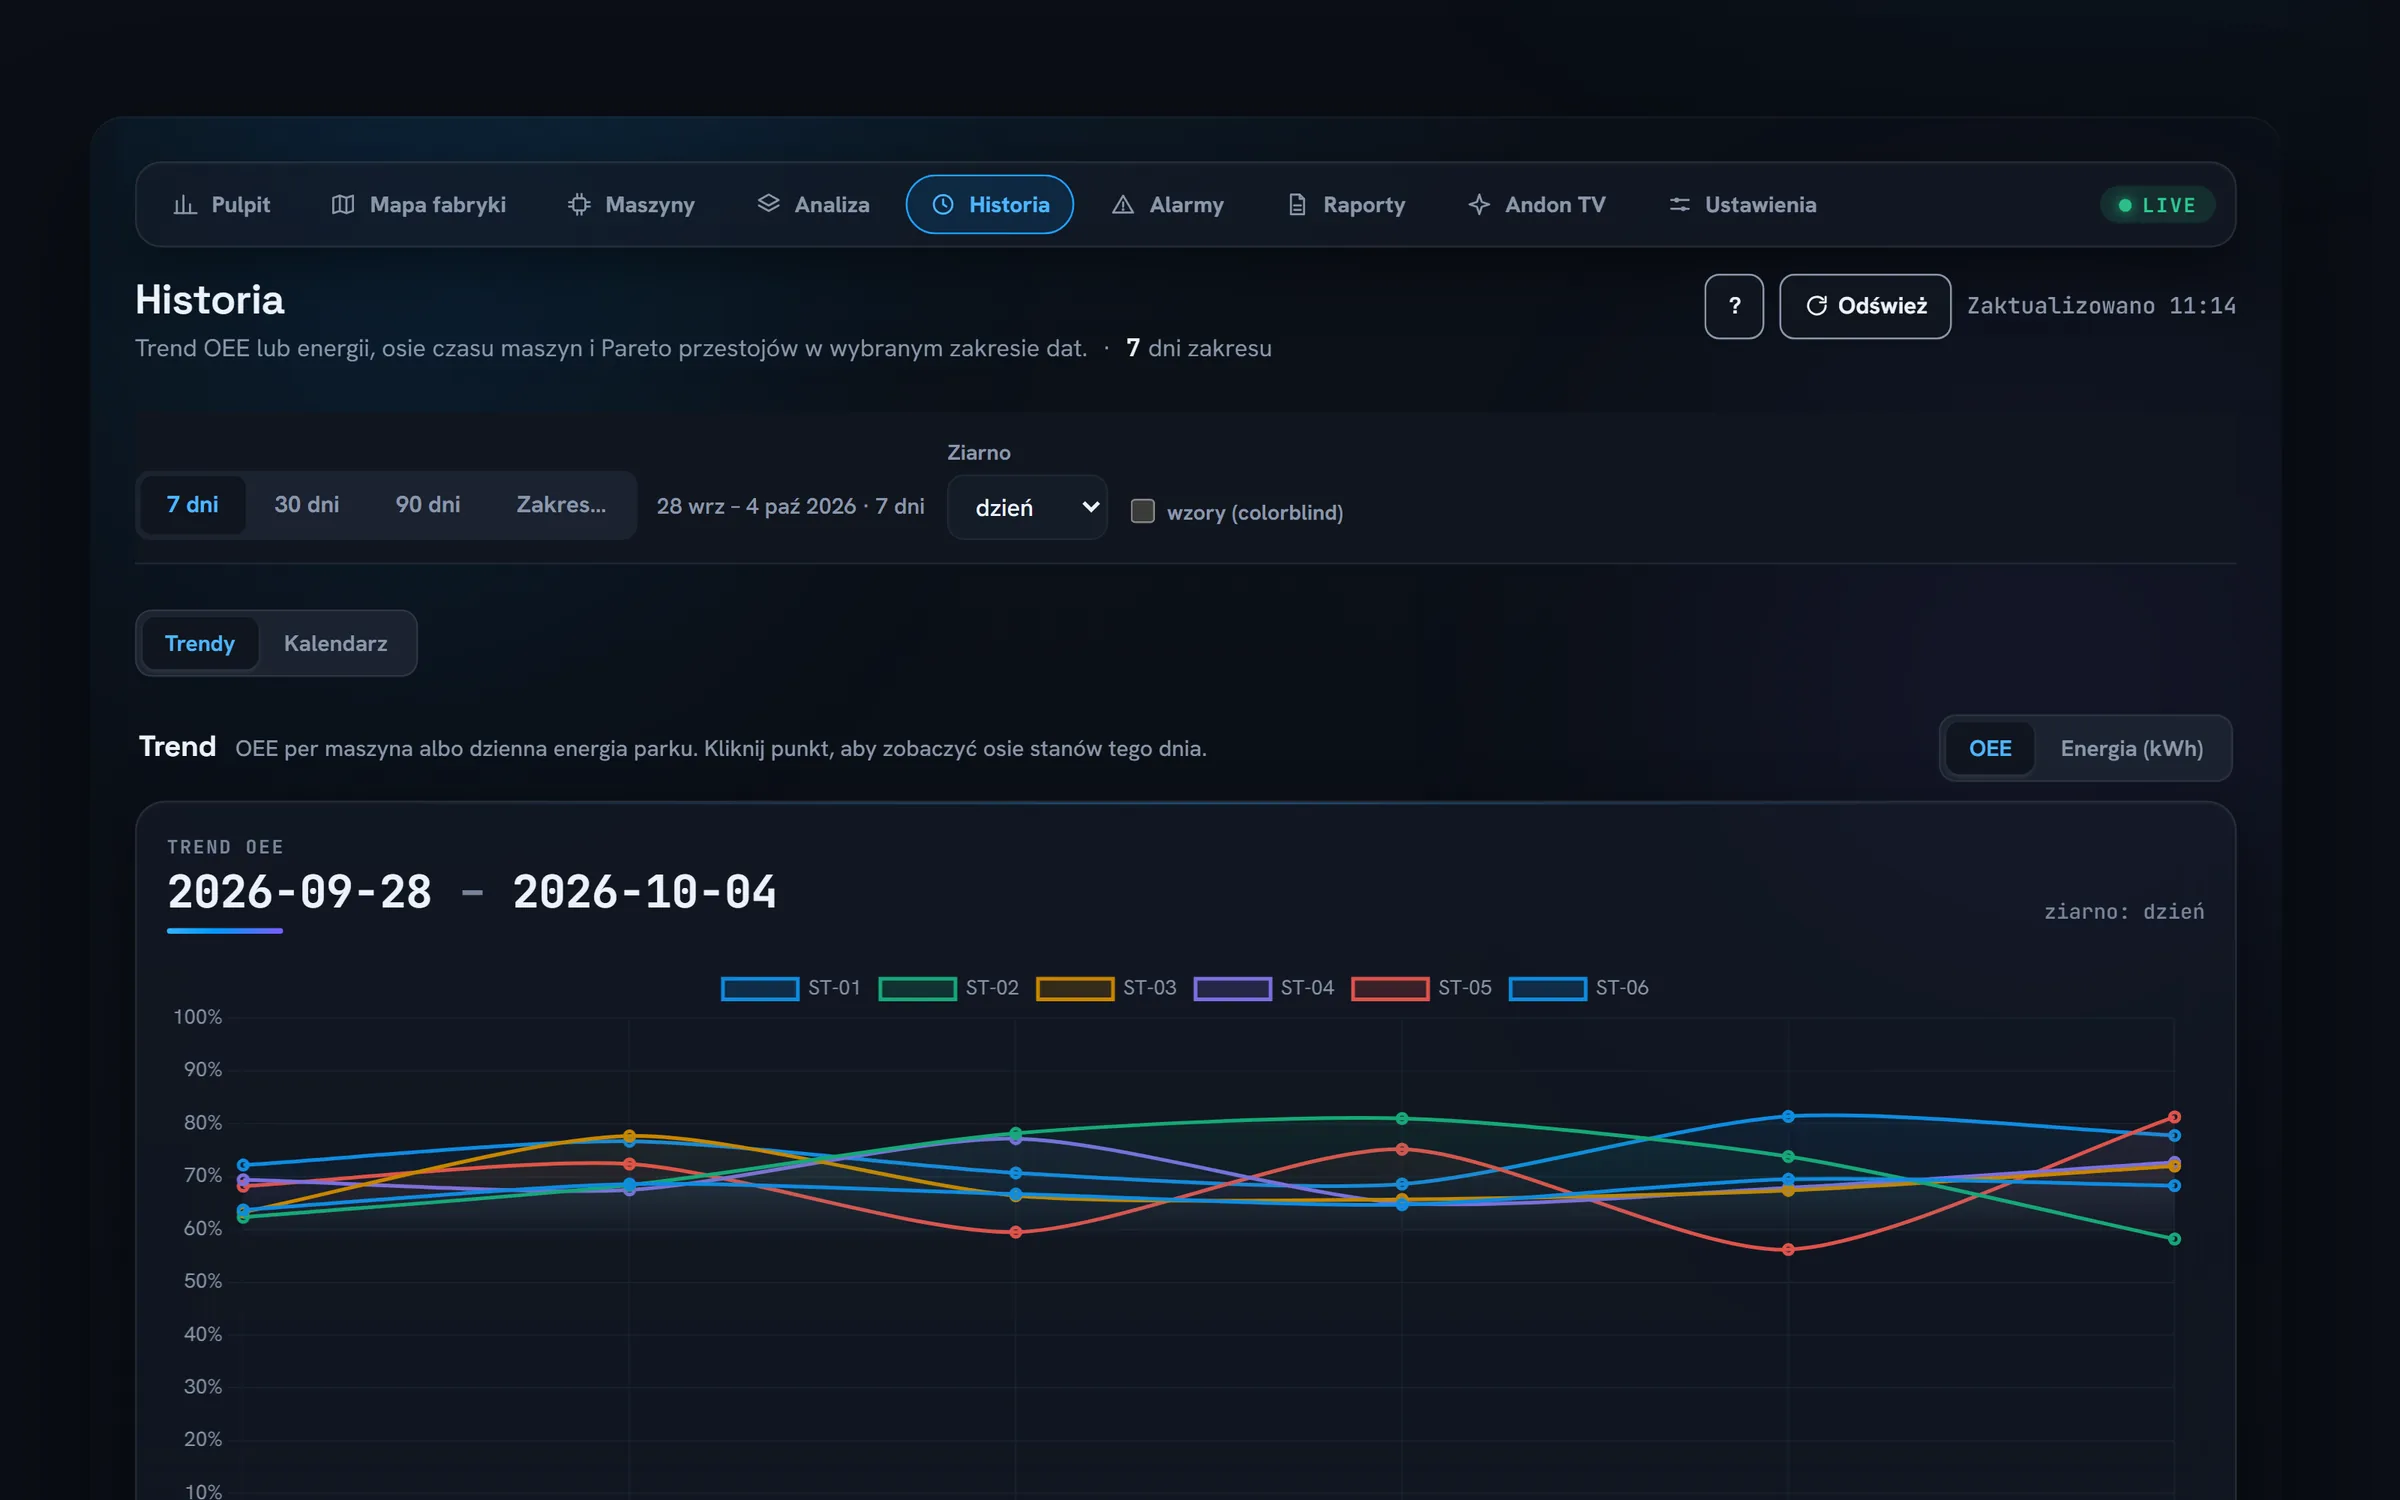The image size is (2400, 1500).
Task: Select the 7 dni range
Action: [x=192, y=505]
